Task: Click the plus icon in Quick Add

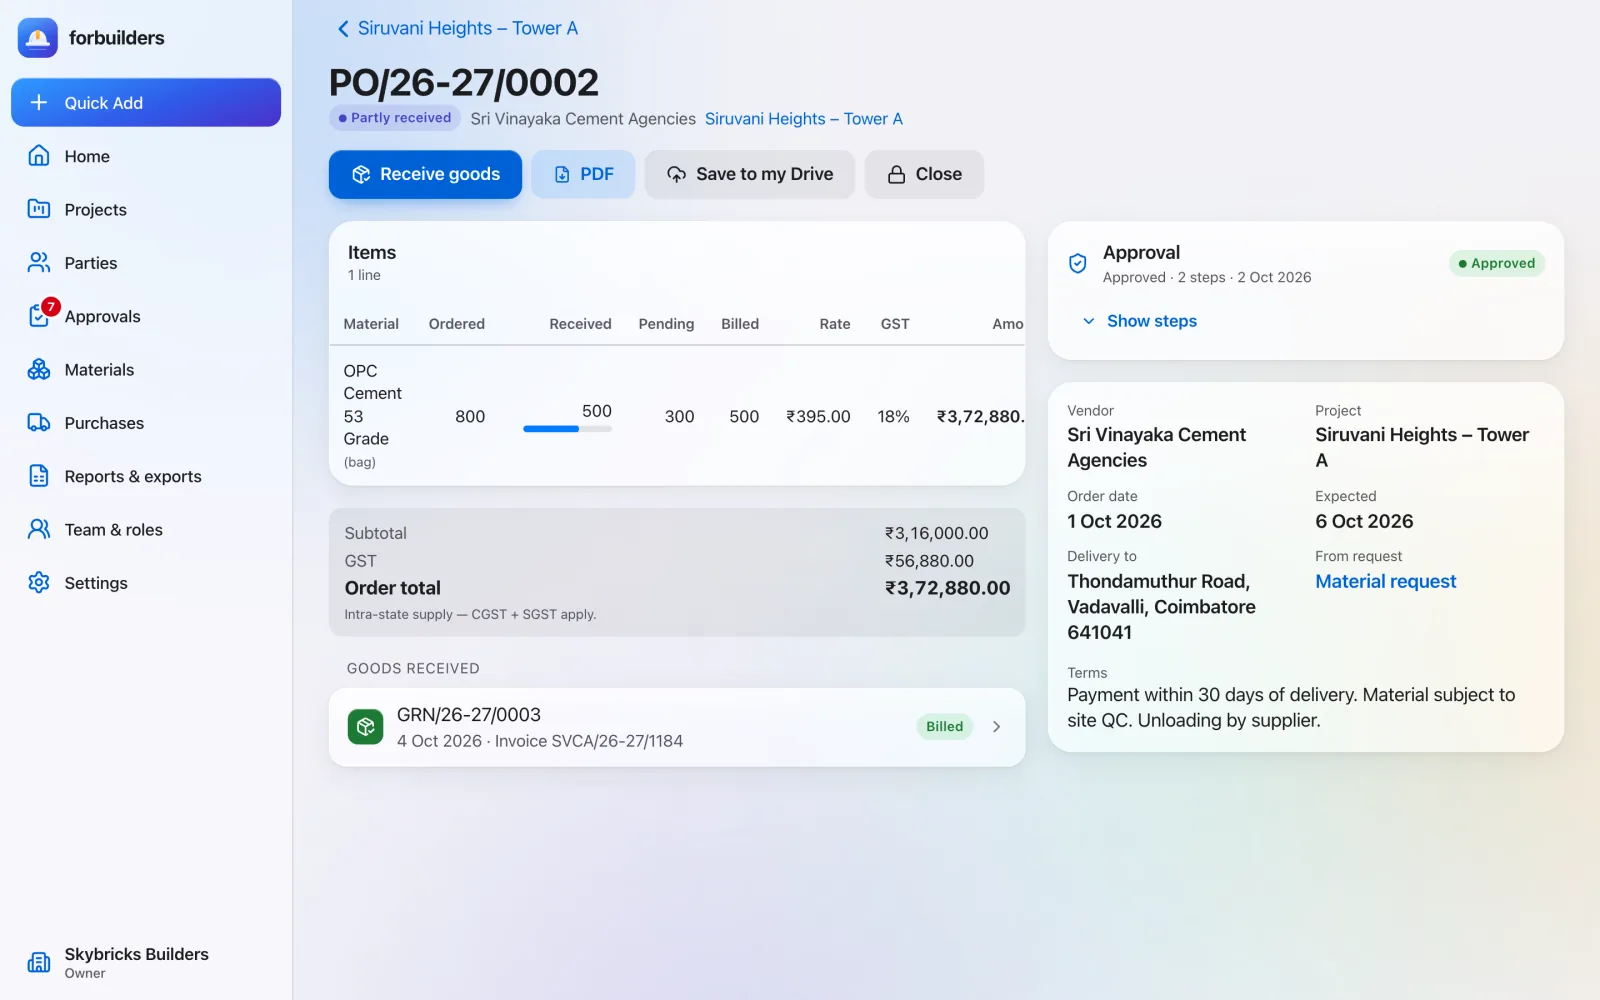Action: pyautogui.click(x=39, y=103)
